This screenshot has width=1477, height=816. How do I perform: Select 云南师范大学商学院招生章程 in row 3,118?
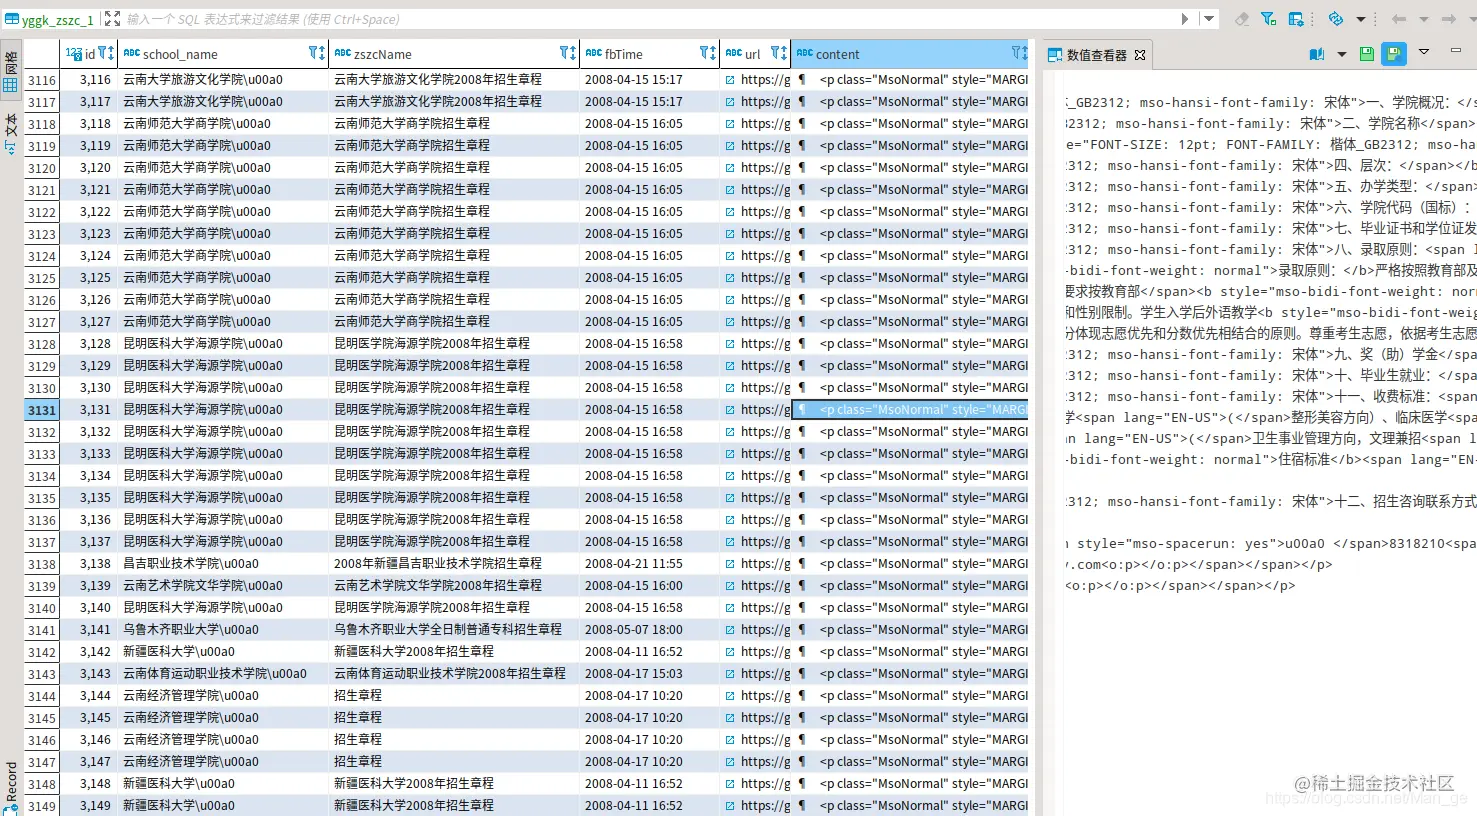pos(454,124)
